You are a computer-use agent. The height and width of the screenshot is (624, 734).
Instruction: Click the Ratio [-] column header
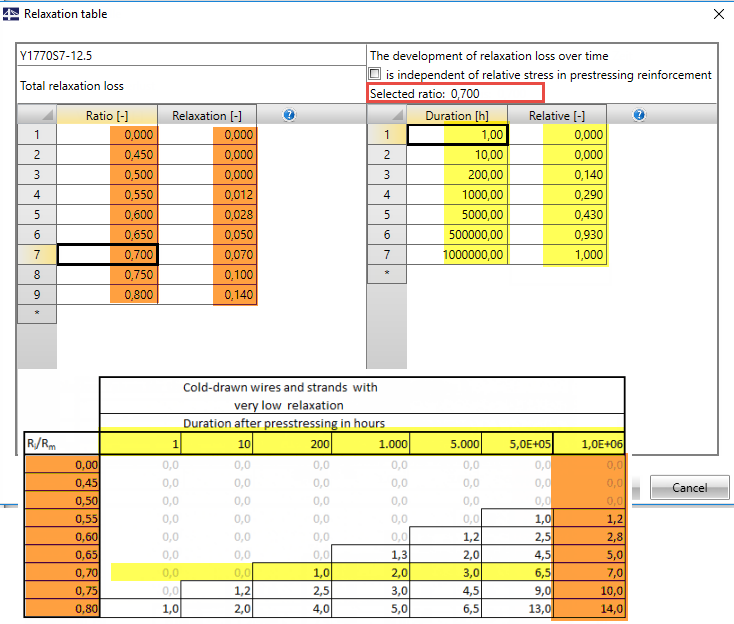point(107,115)
